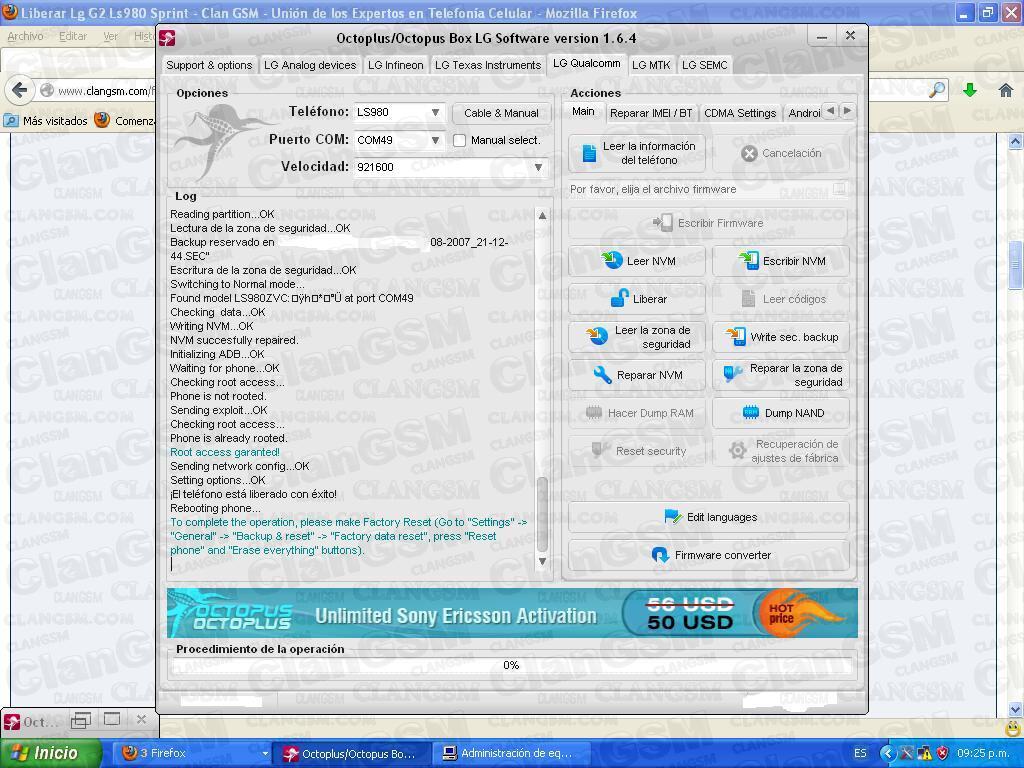Open Firefox Editar menu

tap(72, 37)
